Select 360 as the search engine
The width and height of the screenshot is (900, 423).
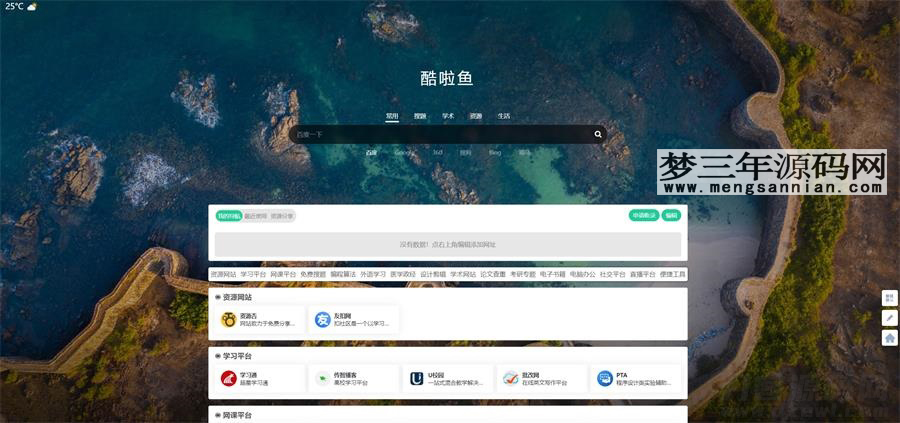(438, 153)
